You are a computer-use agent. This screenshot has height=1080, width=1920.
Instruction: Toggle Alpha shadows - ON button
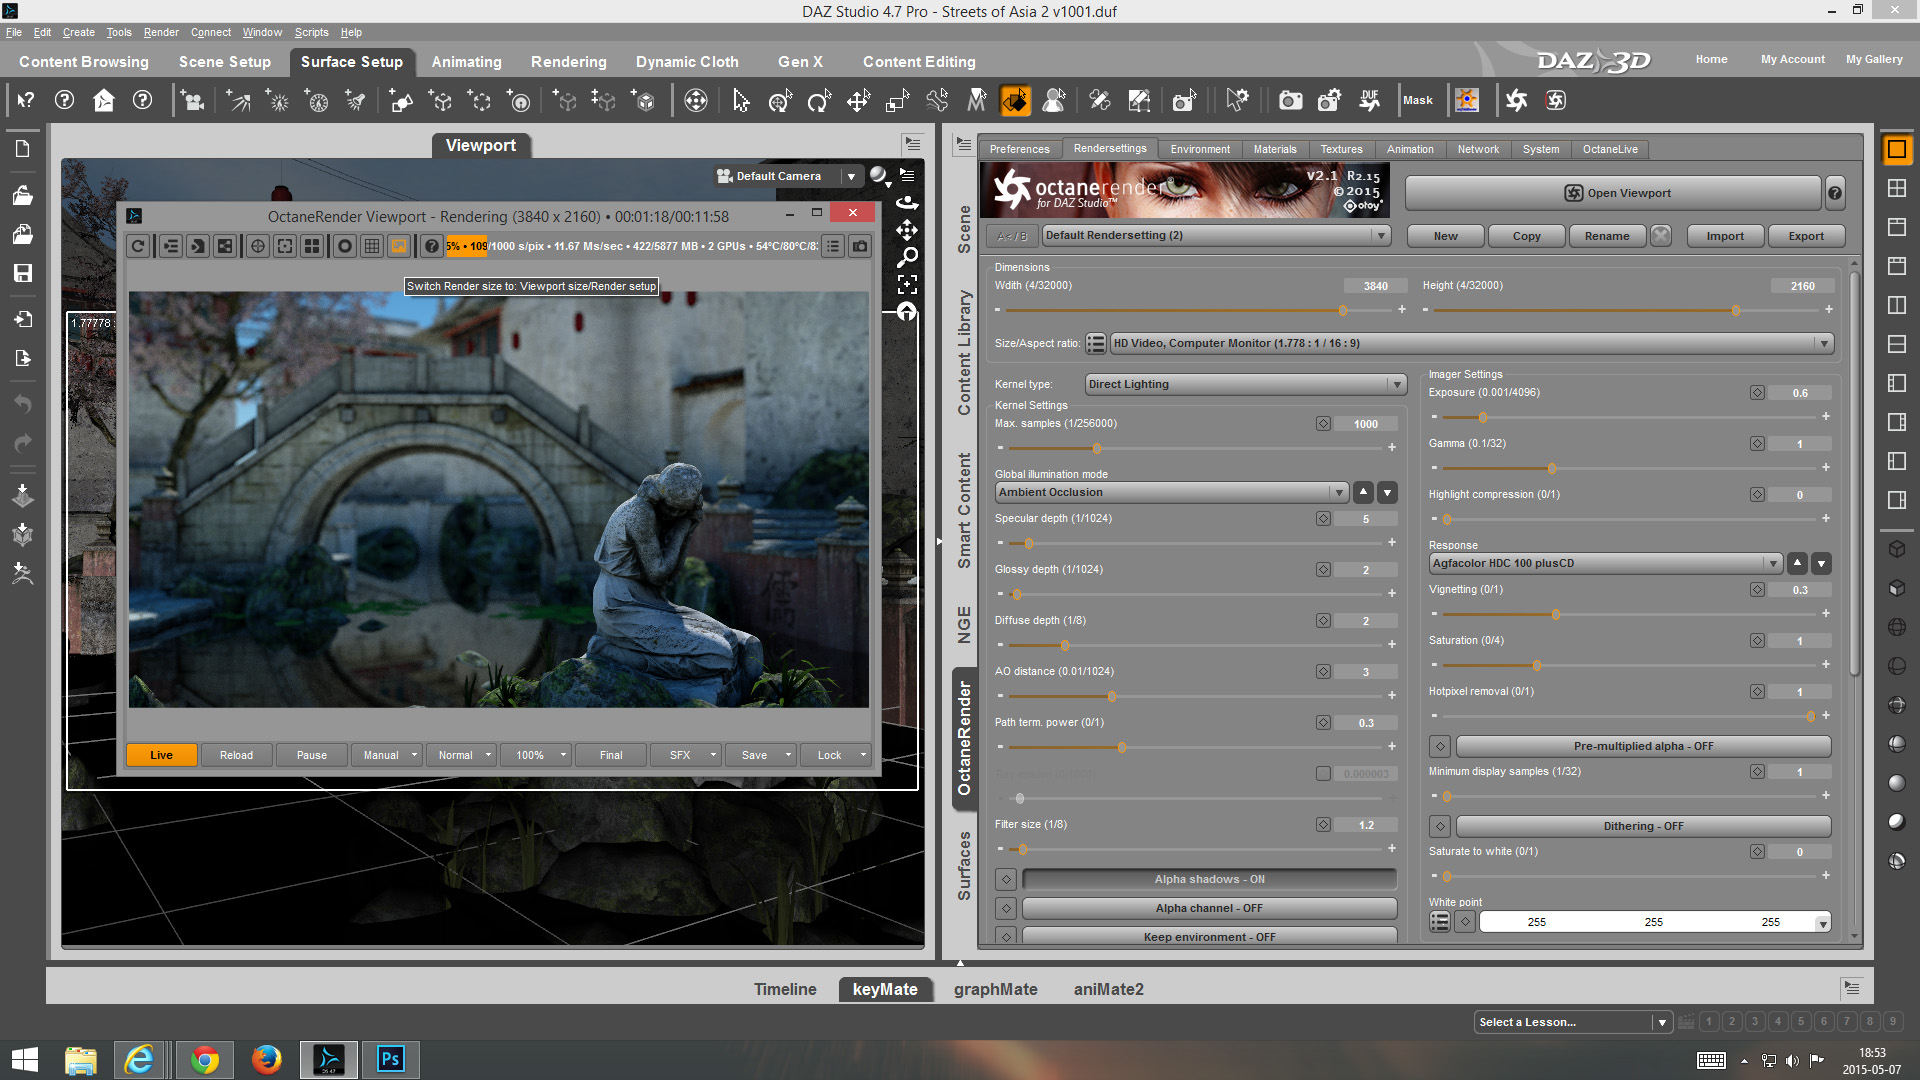click(1209, 879)
